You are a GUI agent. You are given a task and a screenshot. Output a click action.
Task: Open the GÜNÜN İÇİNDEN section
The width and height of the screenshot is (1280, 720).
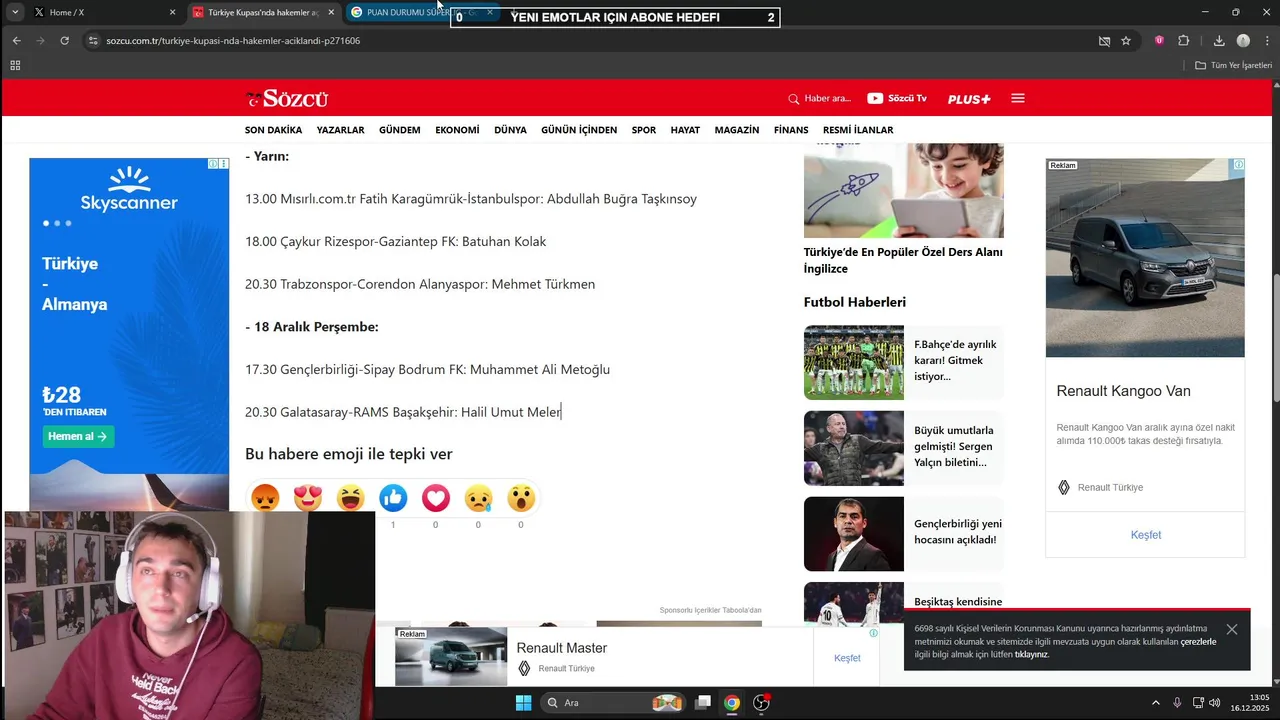[579, 130]
